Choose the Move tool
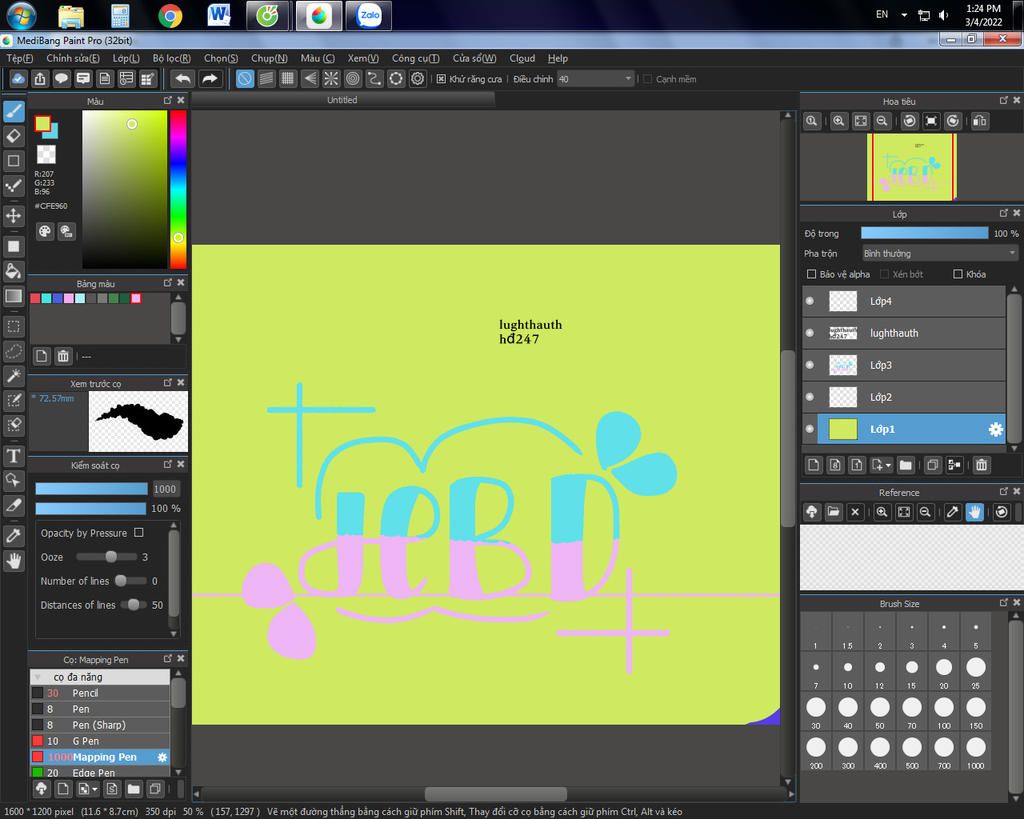Image resolution: width=1024 pixels, height=819 pixels. [x=14, y=216]
